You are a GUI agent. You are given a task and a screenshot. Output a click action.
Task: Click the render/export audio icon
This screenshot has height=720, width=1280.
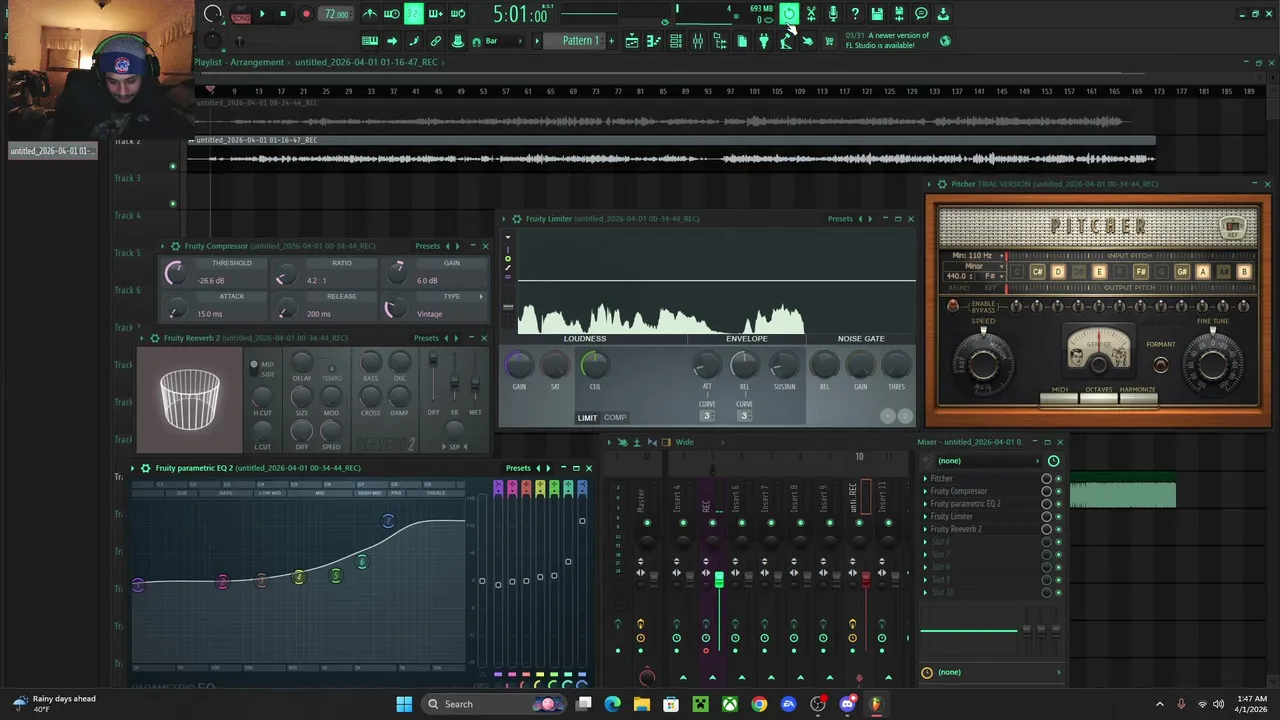[899, 14]
